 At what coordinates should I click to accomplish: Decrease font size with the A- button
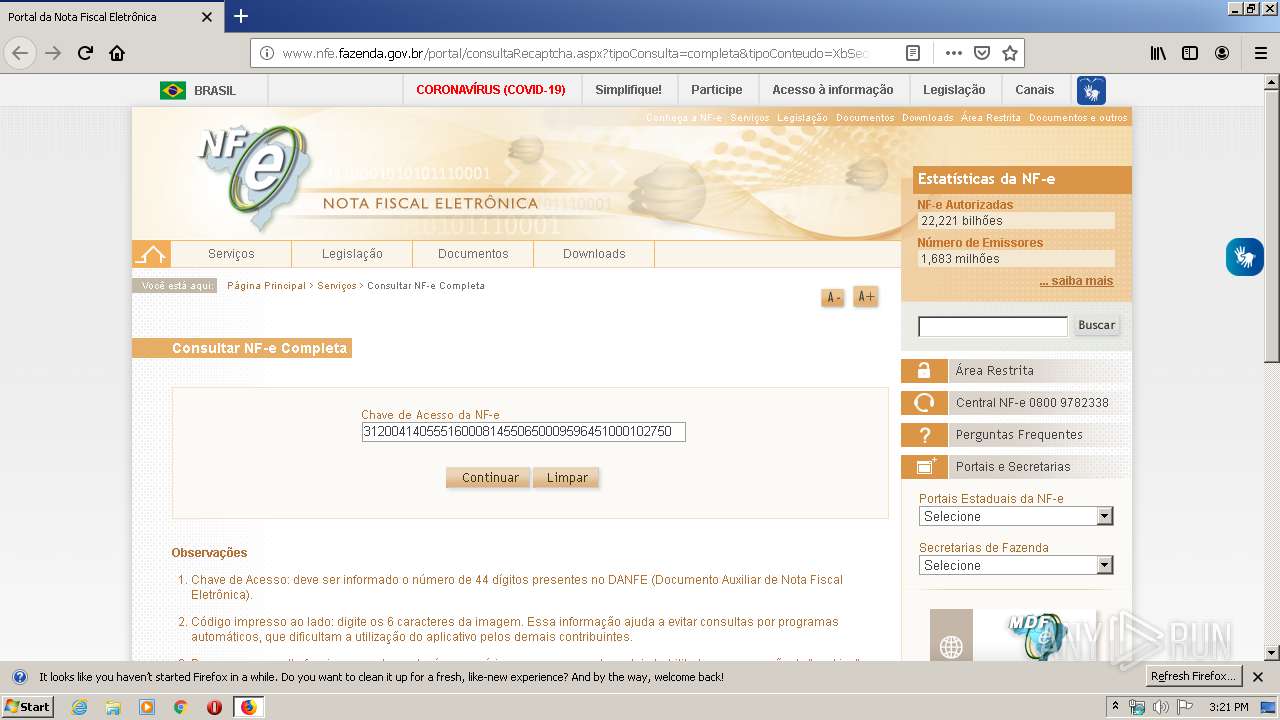coord(832,297)
